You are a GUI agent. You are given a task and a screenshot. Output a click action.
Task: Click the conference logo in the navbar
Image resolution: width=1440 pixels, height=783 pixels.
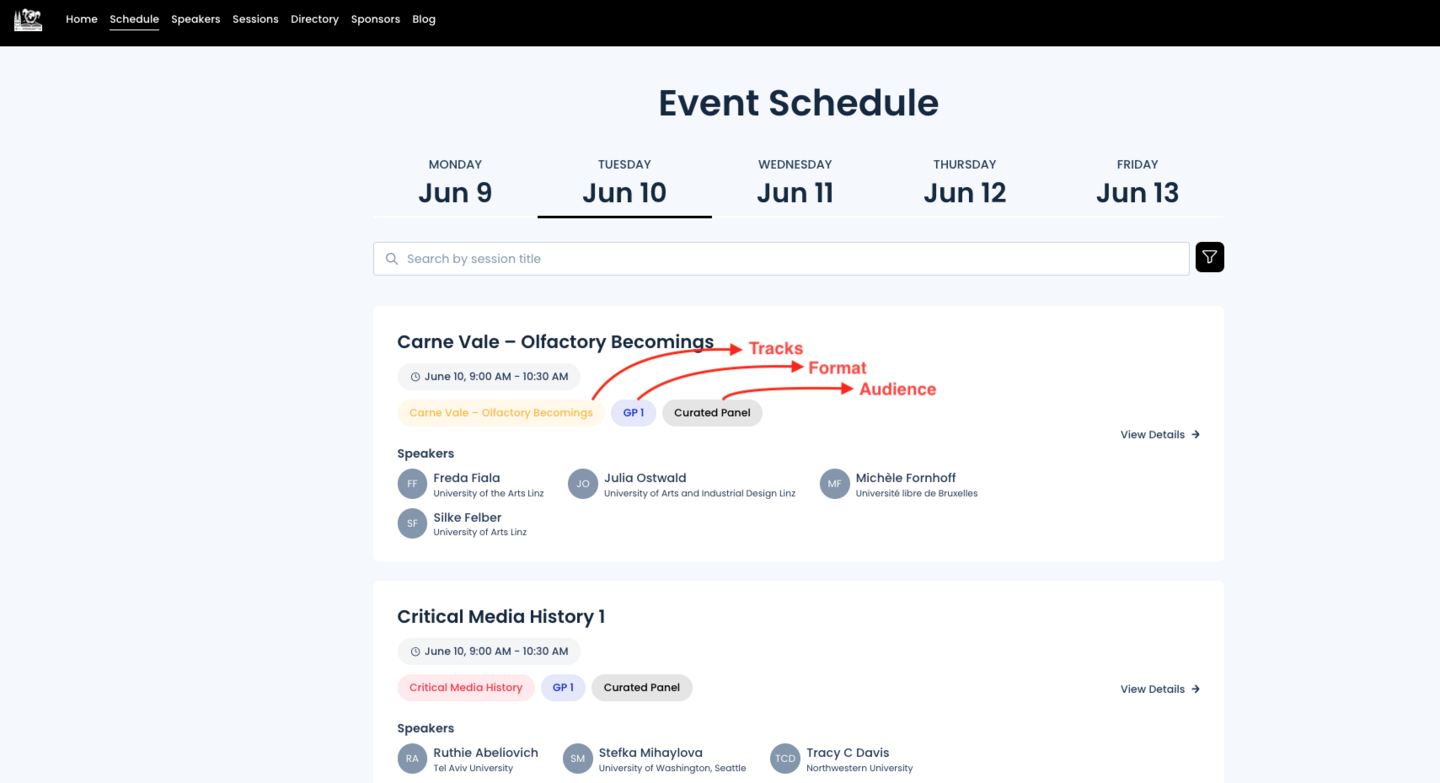(x=28, y=19)
